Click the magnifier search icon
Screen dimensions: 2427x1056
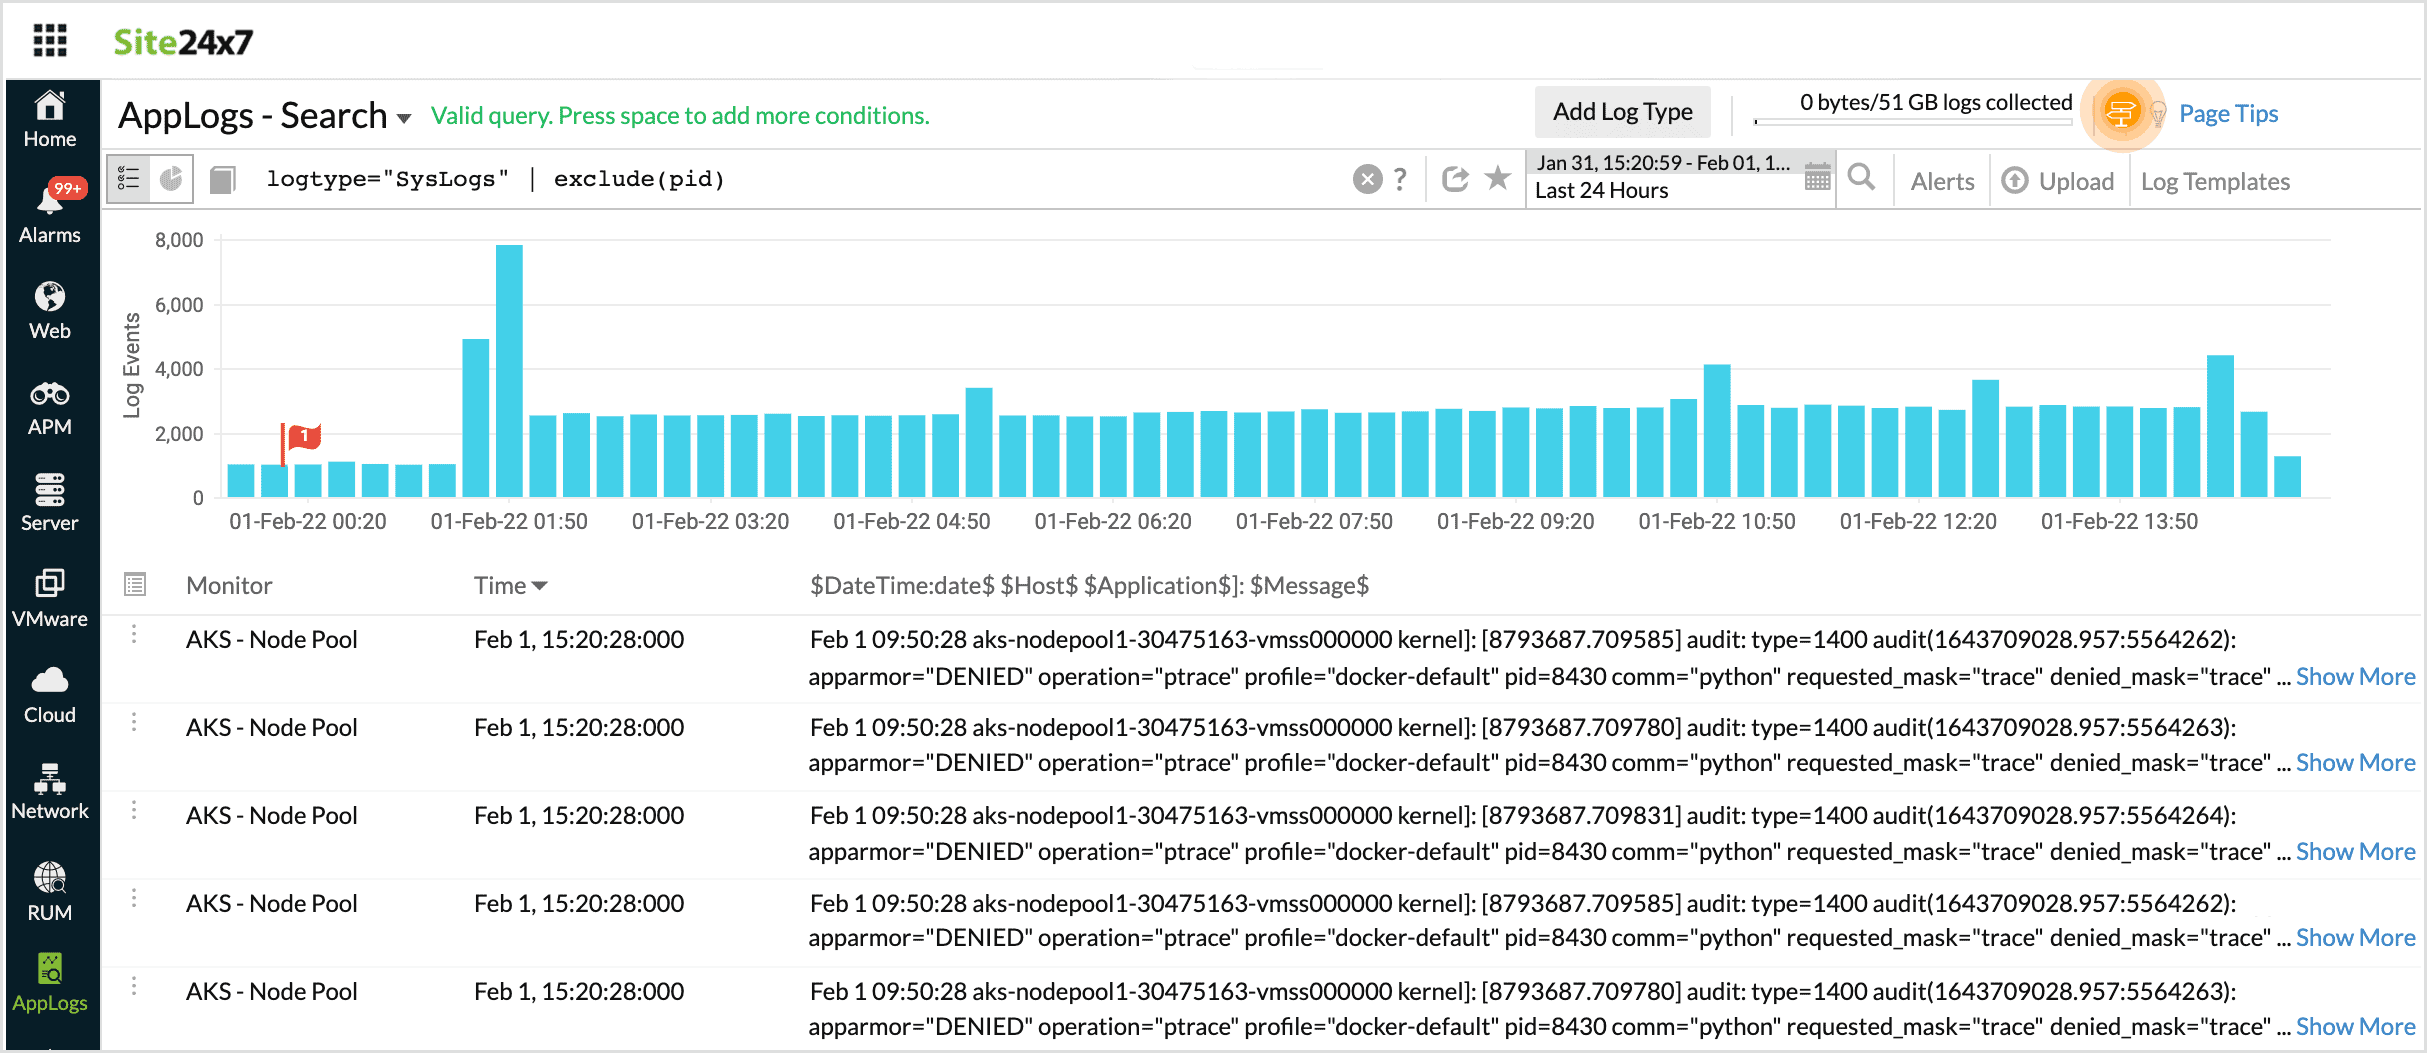1860,178
